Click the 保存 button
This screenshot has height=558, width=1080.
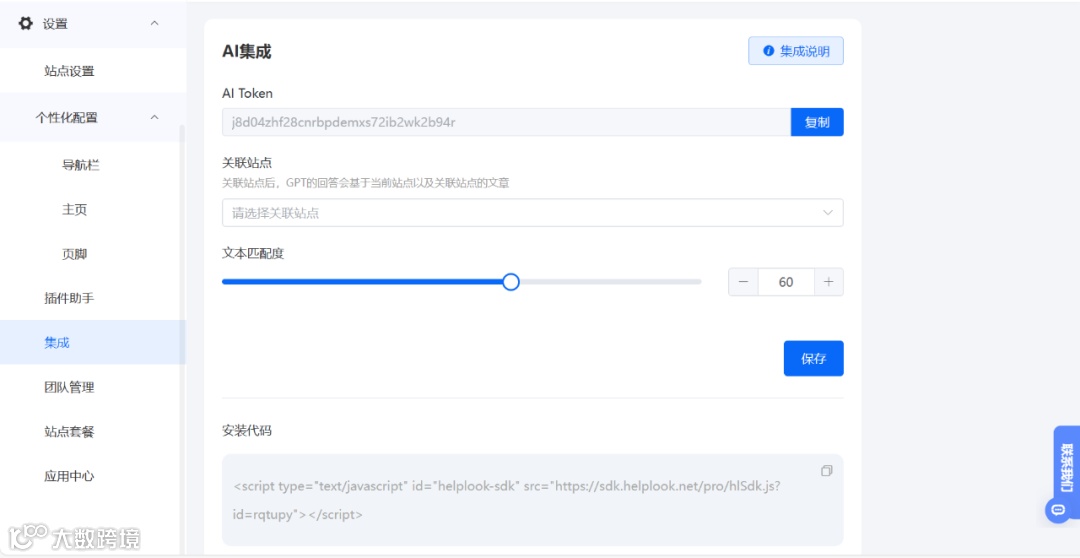tap(813, 358)
